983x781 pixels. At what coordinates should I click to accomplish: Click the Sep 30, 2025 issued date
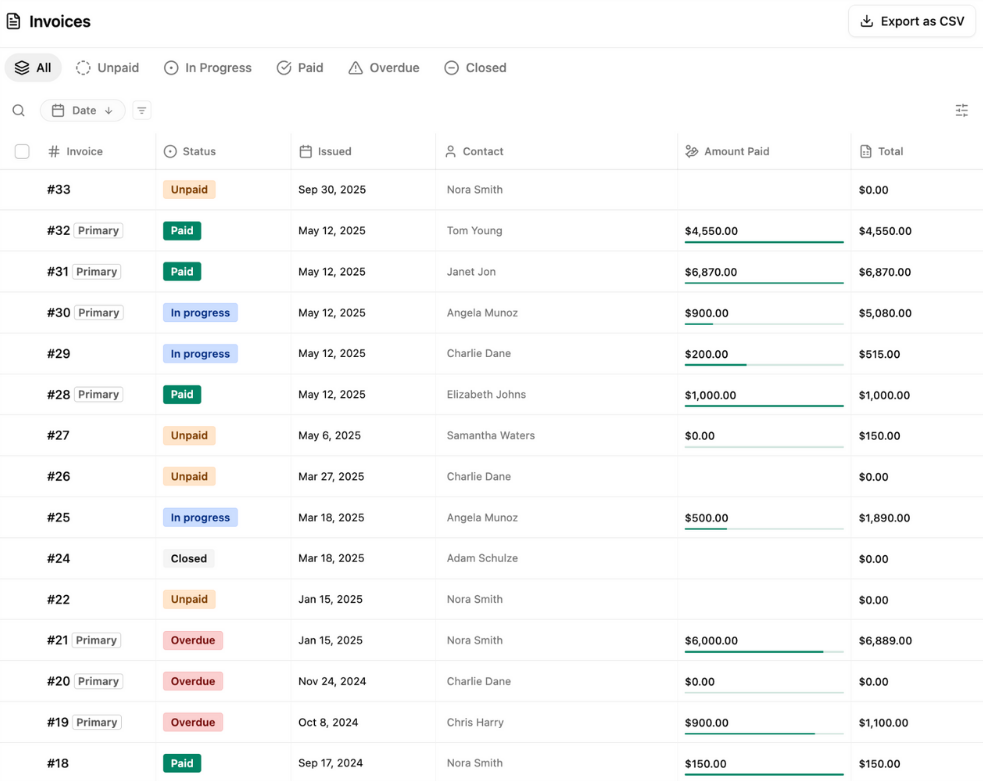(332, 189)
